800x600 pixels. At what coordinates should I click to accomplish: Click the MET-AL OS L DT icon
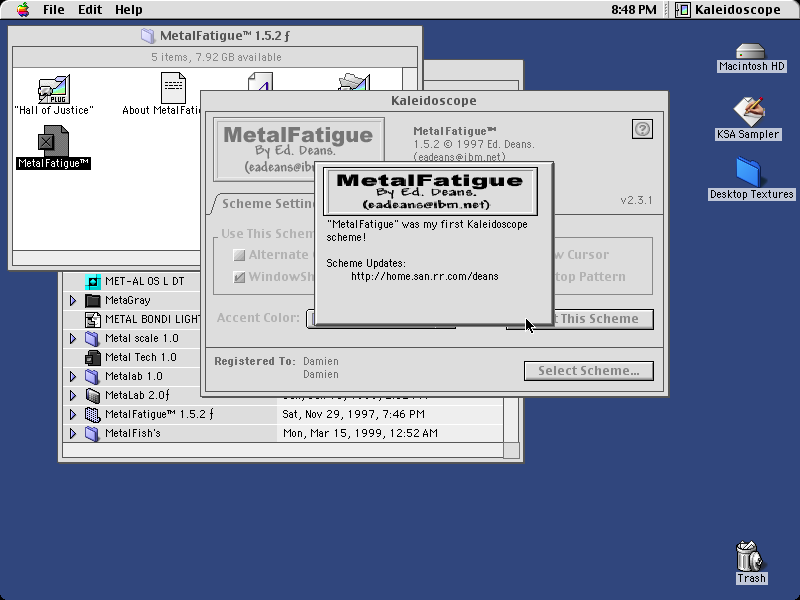coord(93,281)
